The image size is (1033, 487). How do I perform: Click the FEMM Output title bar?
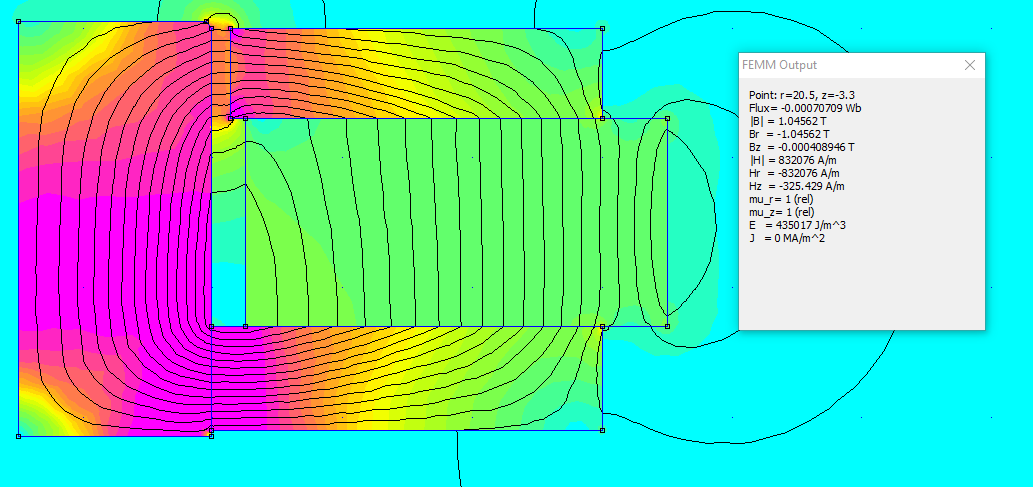click(862, 65)
